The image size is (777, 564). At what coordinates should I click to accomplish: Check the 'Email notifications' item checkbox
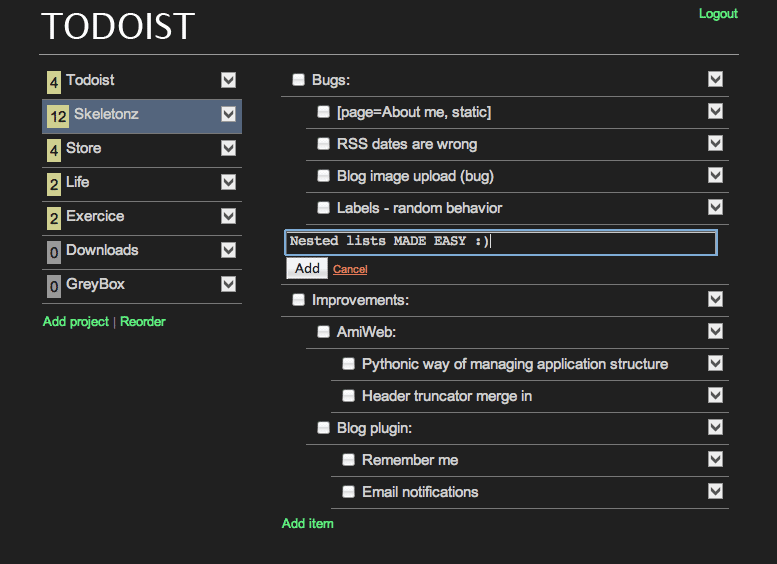pyautogui.click(x=348, y=492)
